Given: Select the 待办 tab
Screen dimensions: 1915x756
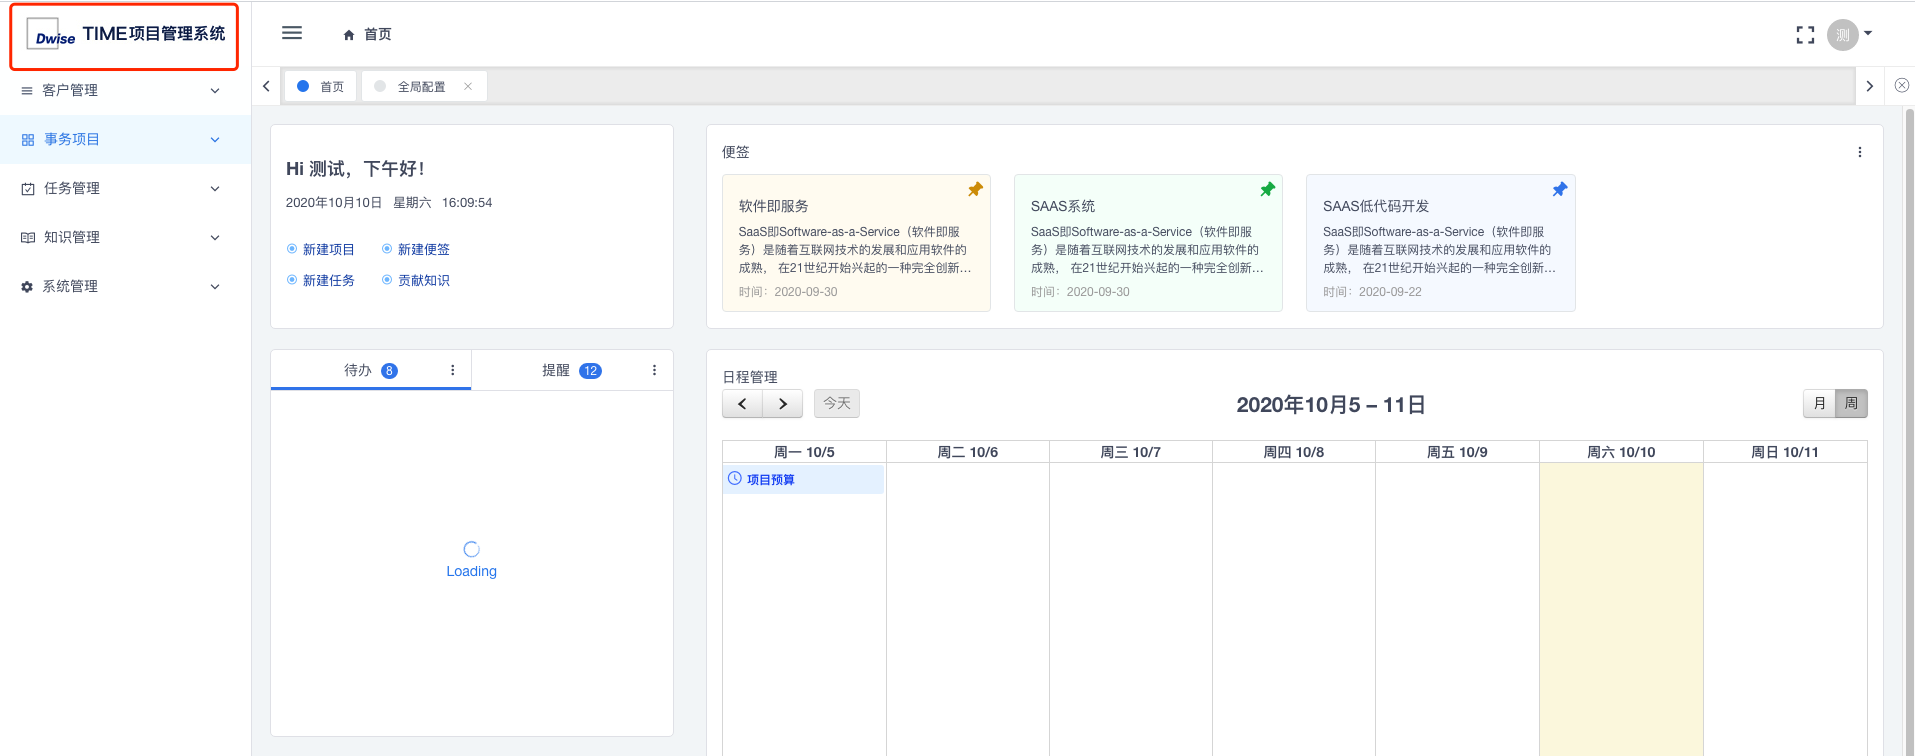Looking at the screenshot, I should click(x=371, y=370).
